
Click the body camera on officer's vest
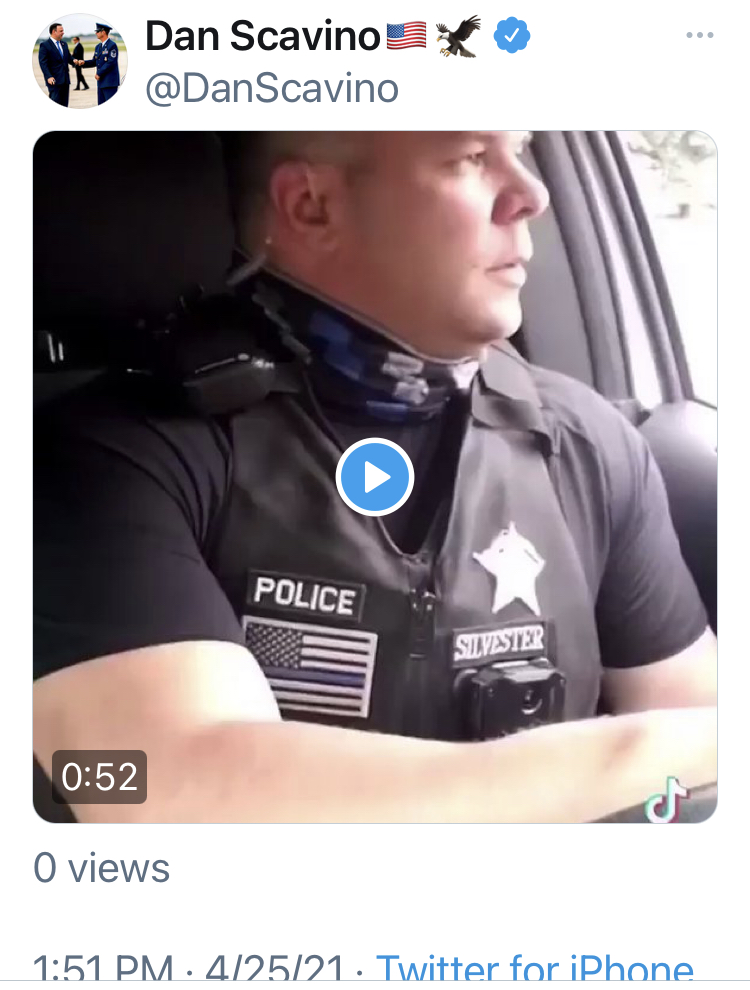click(510, 698)
